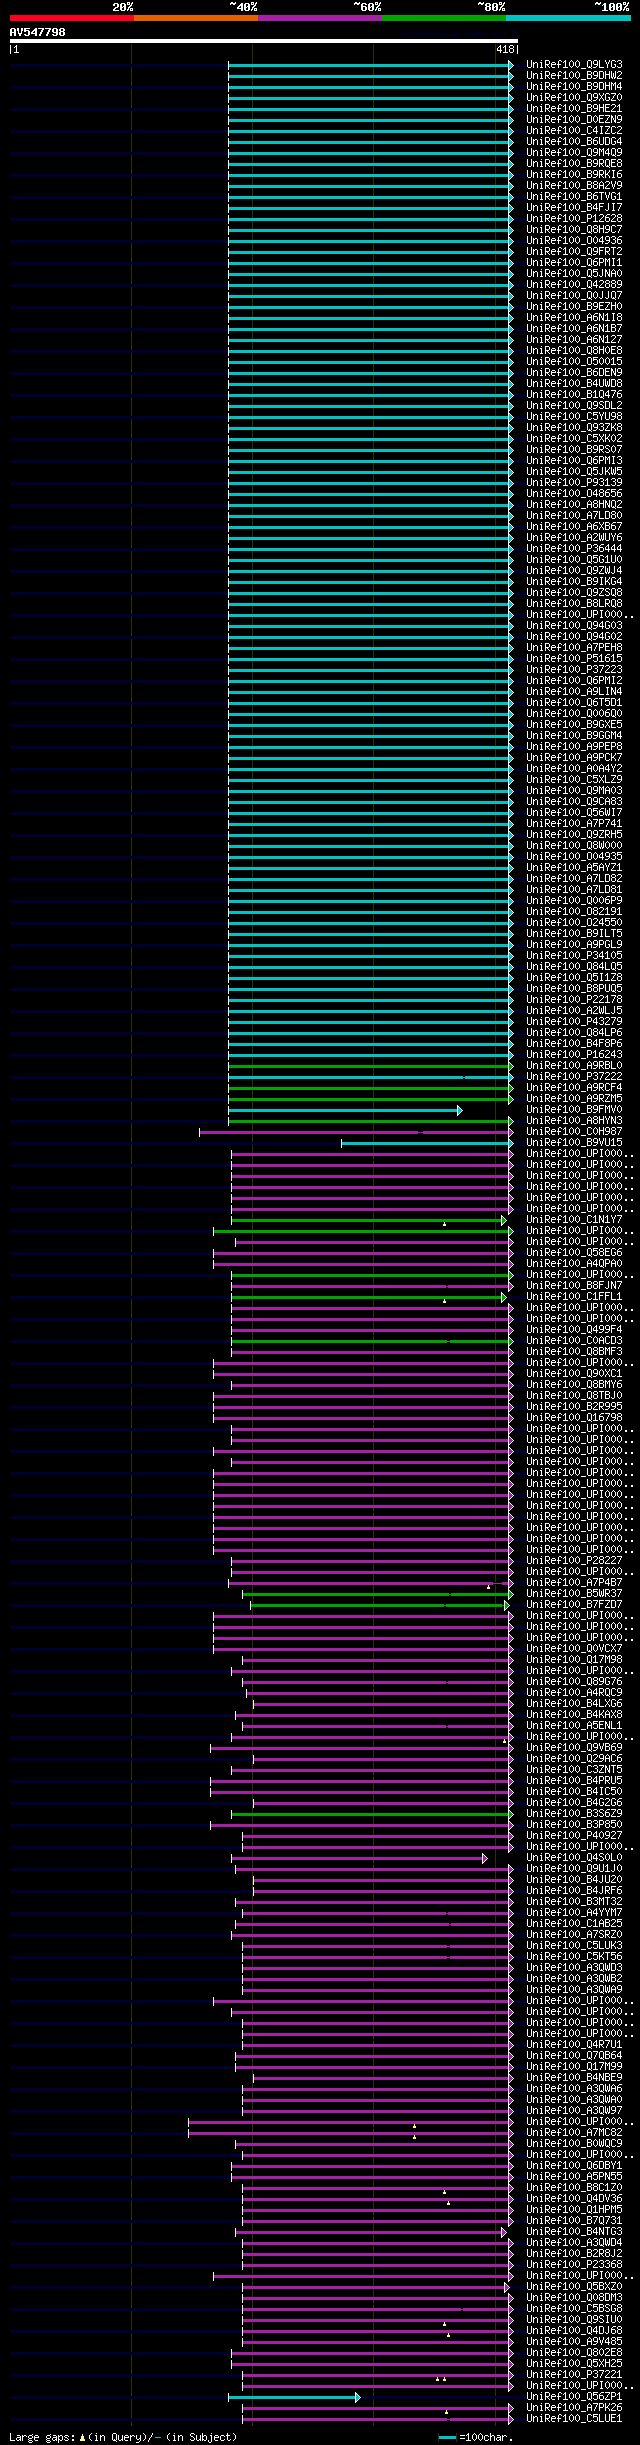
Task: Select the UniRef100_P36444 label
Action: point(574,549)
